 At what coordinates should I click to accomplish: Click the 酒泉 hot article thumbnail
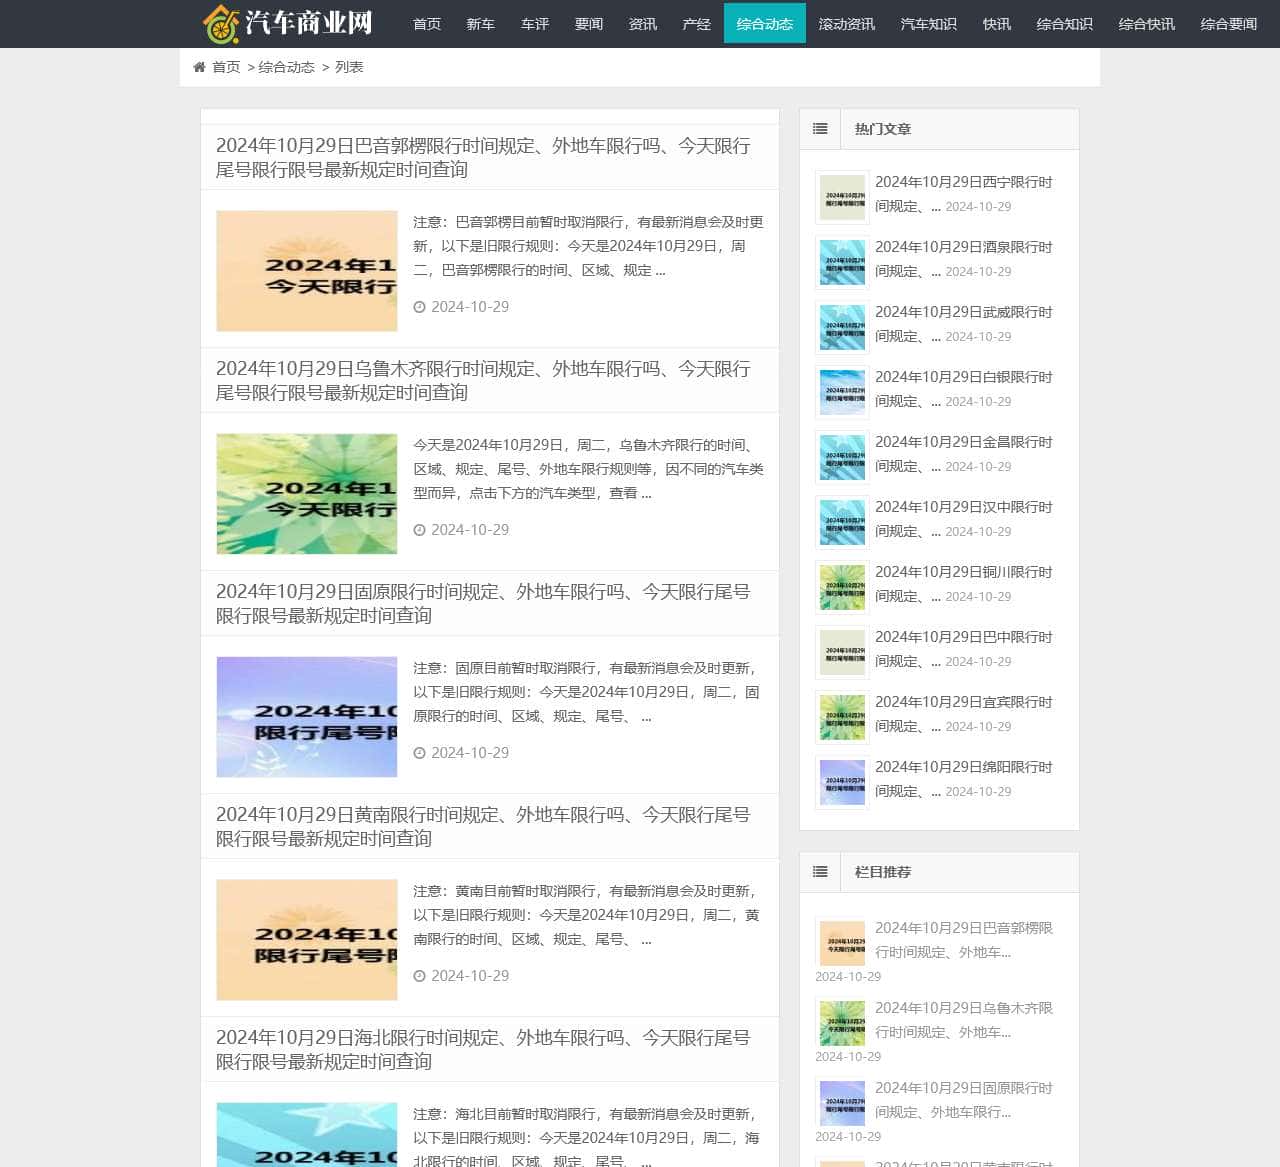842,262
